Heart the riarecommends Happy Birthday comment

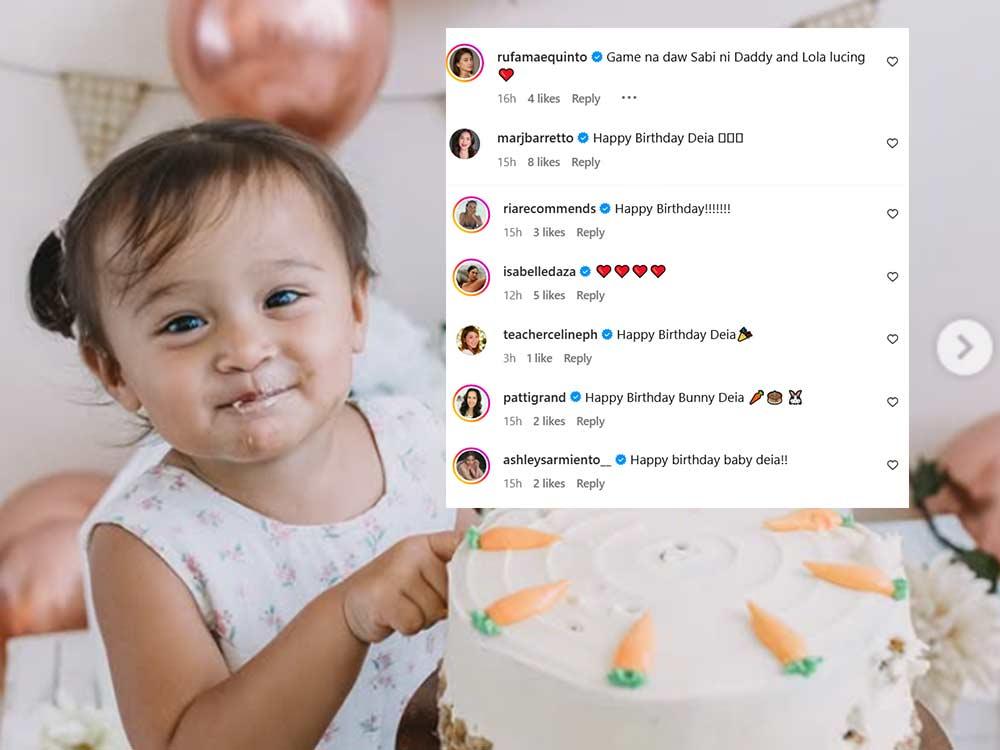point(892,214)
